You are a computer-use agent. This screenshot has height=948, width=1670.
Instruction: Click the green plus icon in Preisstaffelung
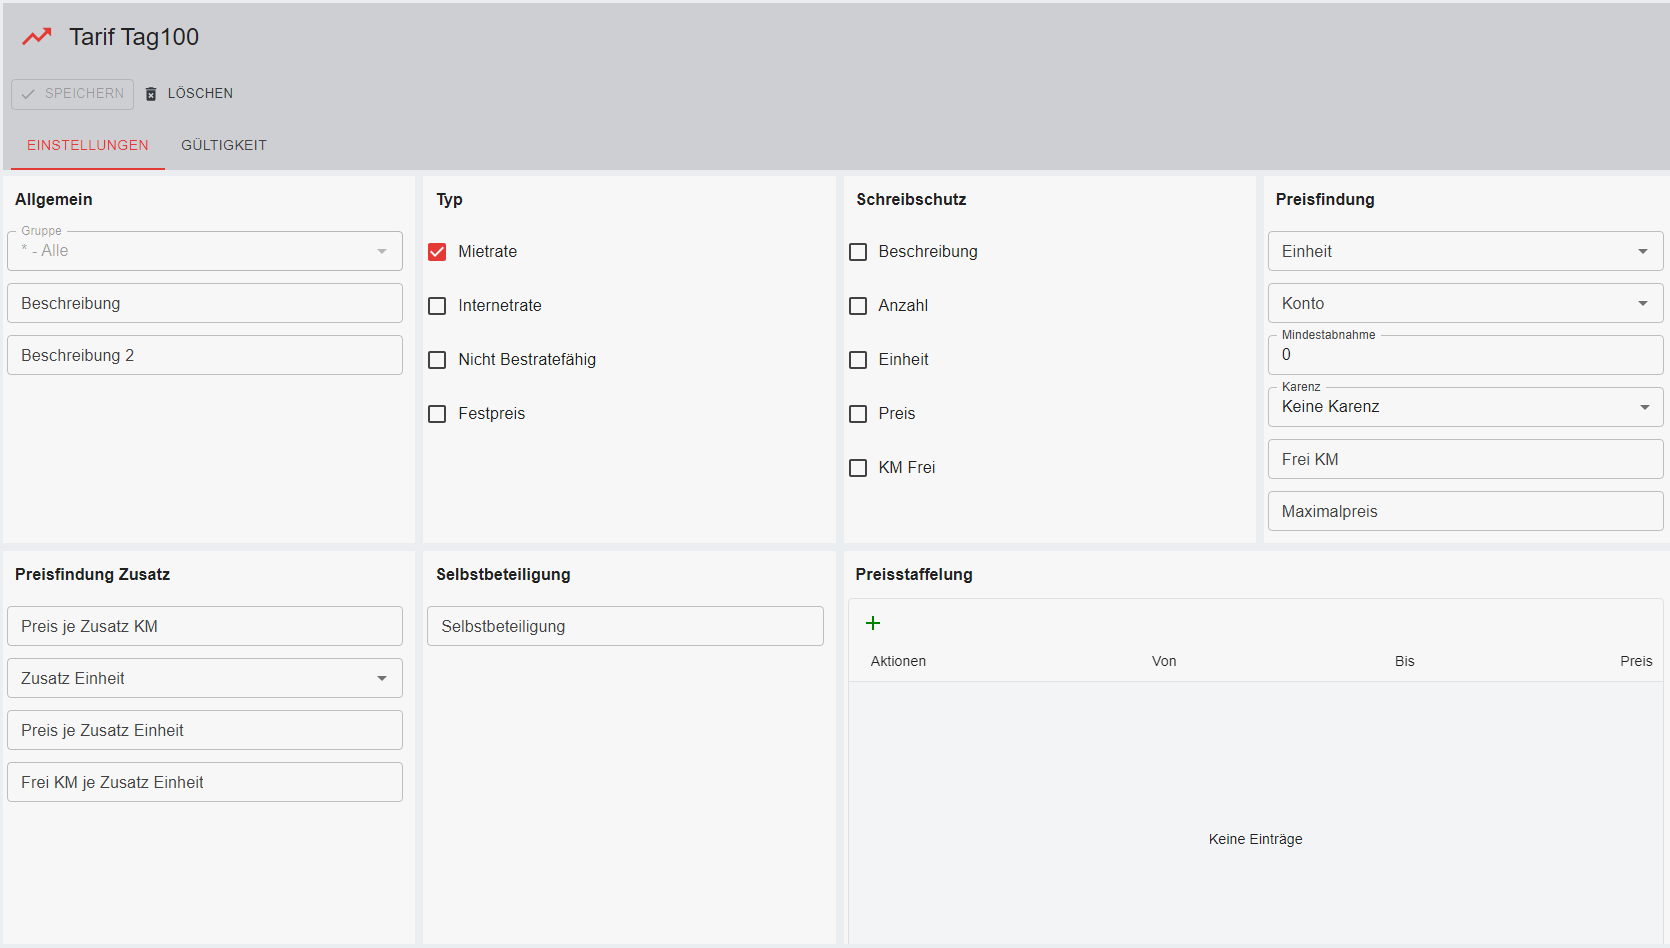click(x=873, y=623)
